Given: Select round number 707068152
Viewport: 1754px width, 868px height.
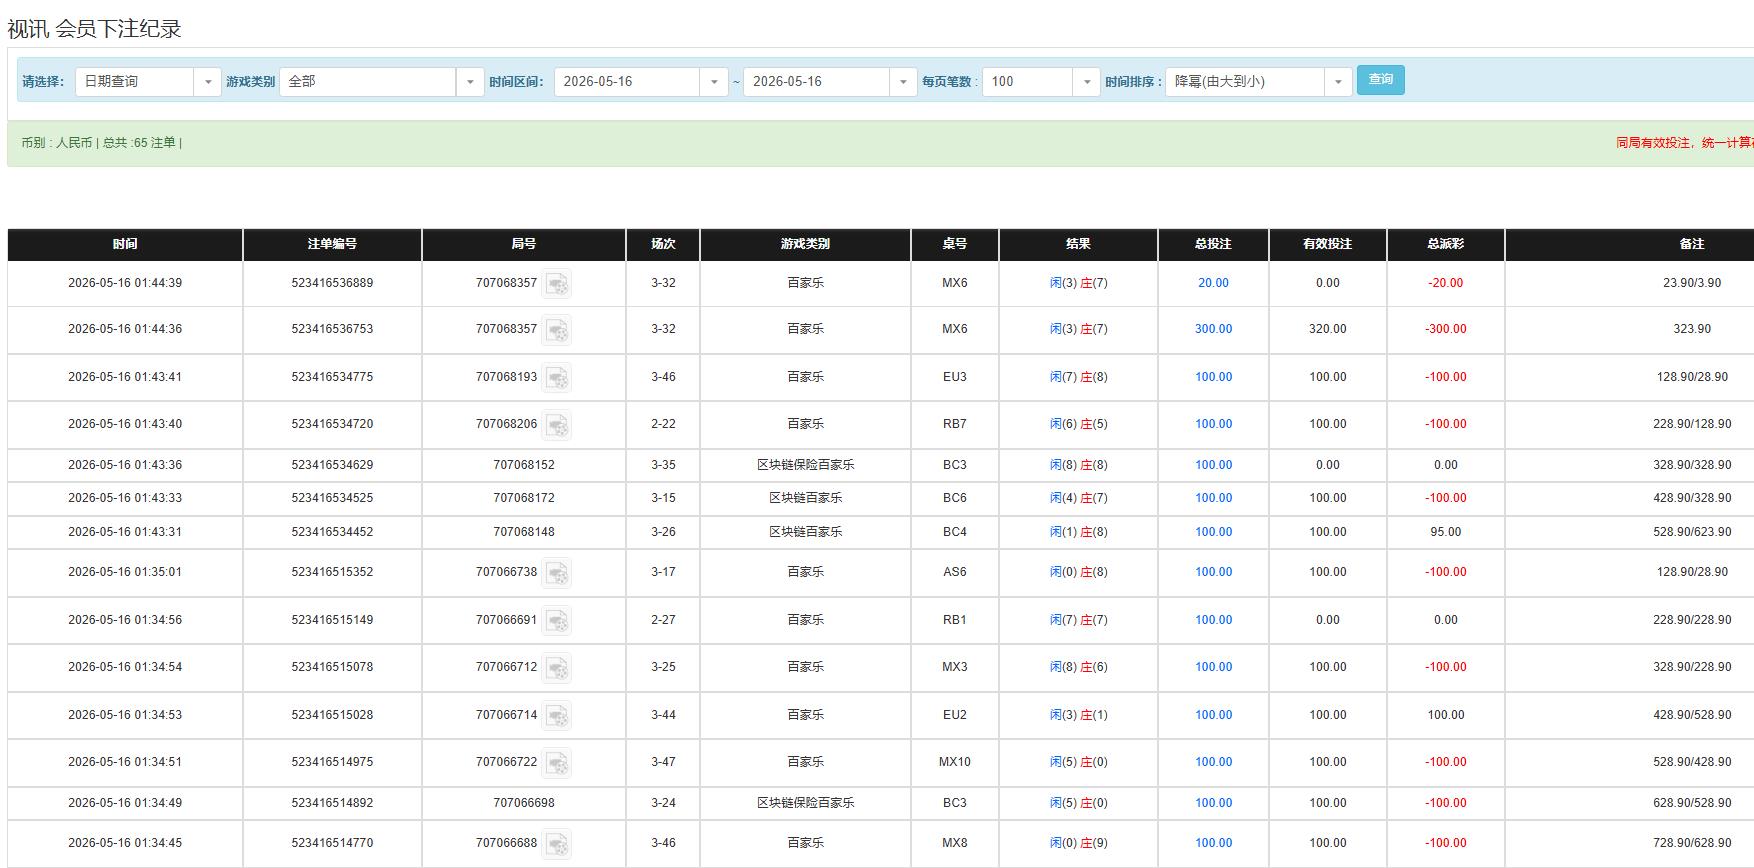Looking at the screenshot, I should (524, 465).
